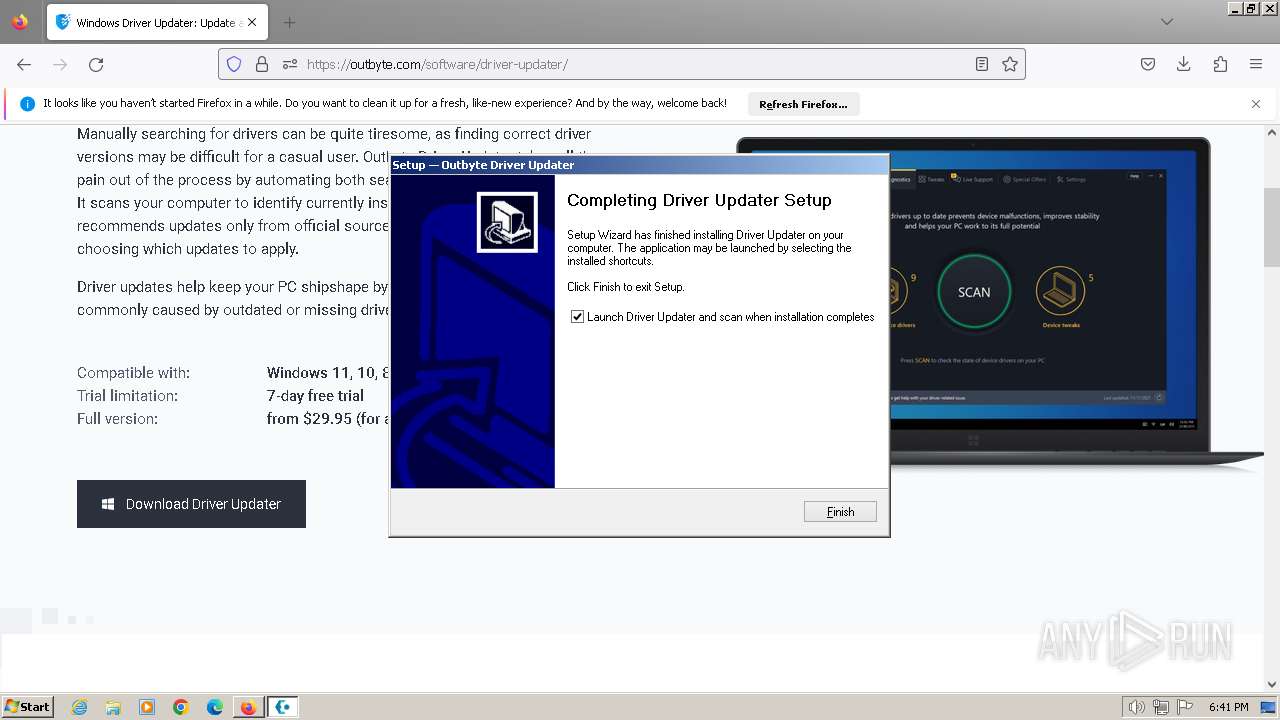Click the notification info icon
Screen dimensions: 1280x720
coord(27,104)
